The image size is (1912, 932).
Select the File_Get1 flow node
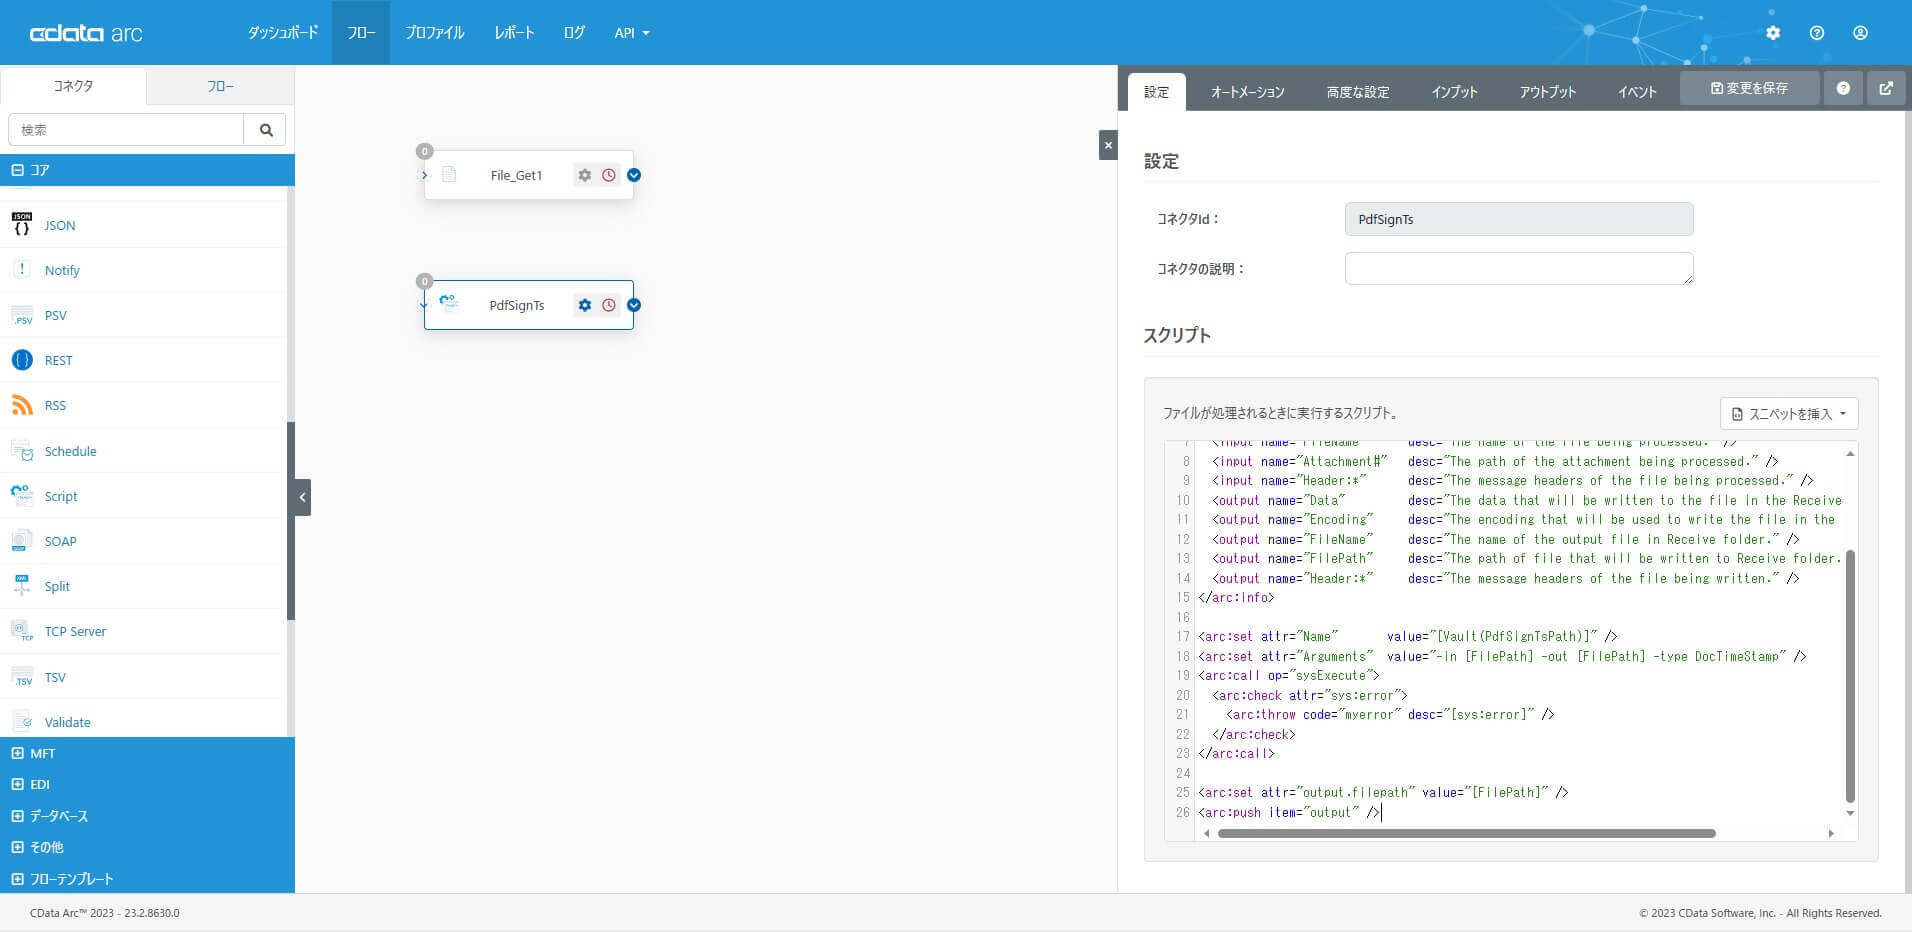point(529,175)
